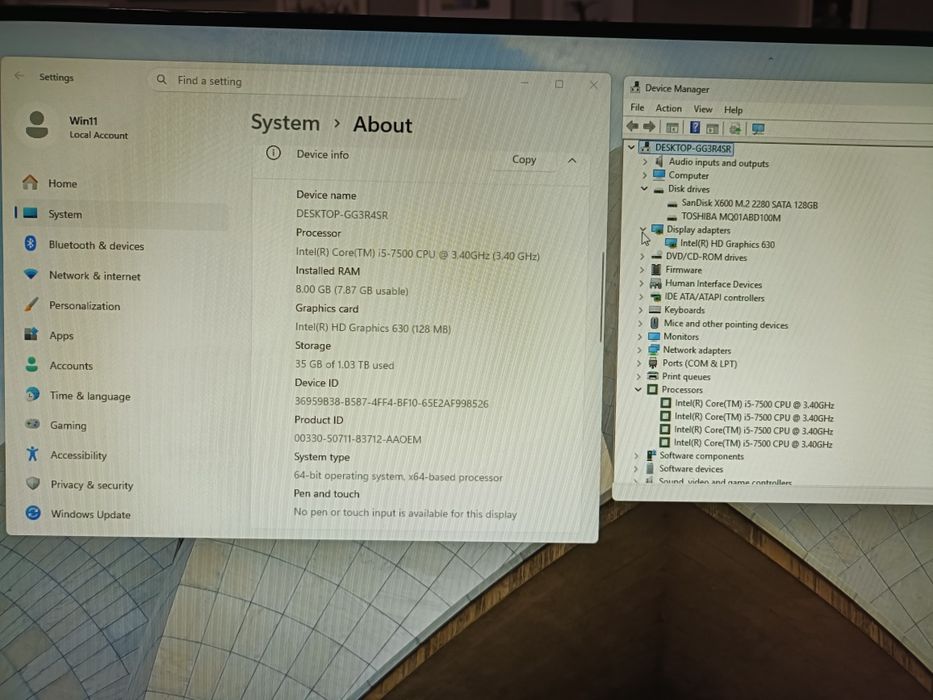Viewport: 933px width, 700px height.
Task: Open the View menu
Action: point(702,109)
